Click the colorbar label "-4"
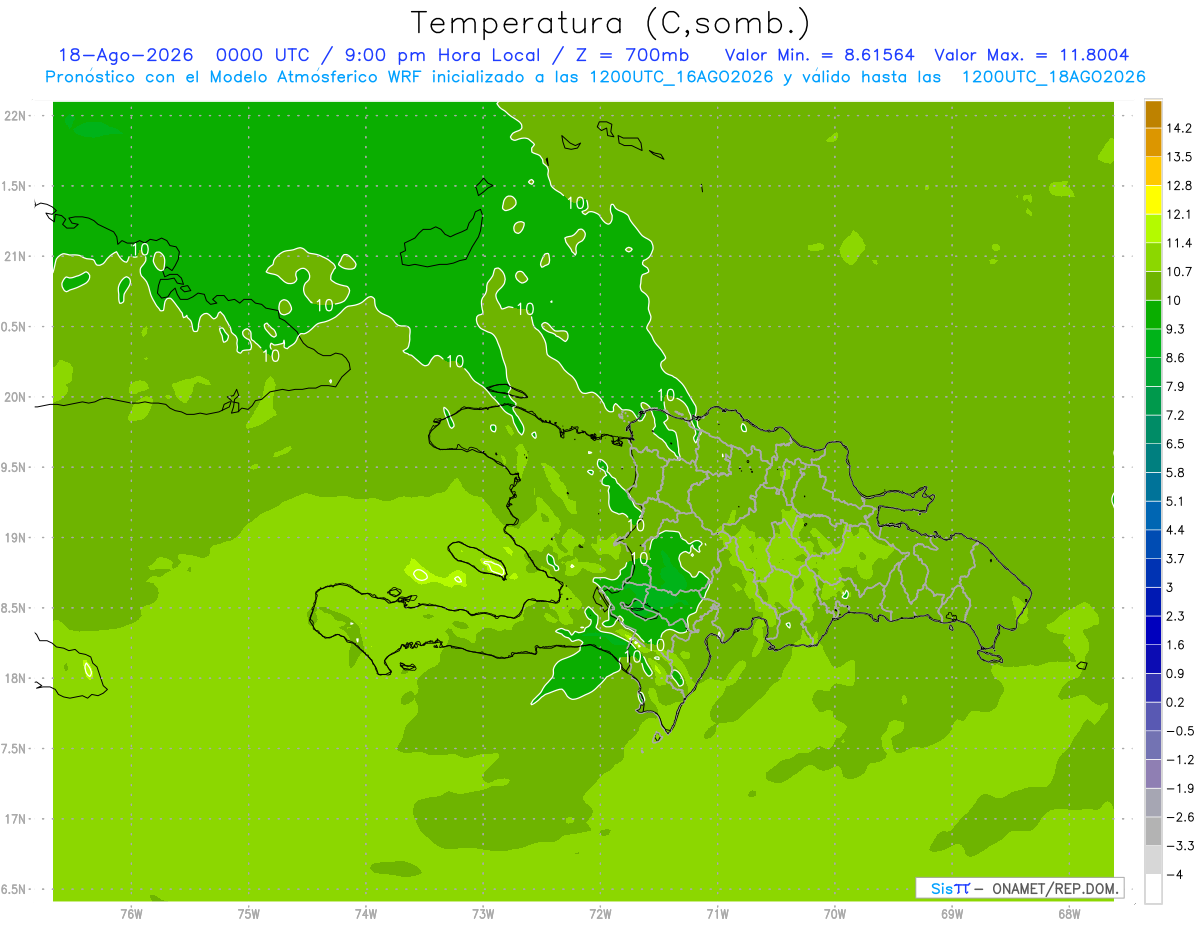This screenshot has width=1200, height=927. pos(1174,875)
